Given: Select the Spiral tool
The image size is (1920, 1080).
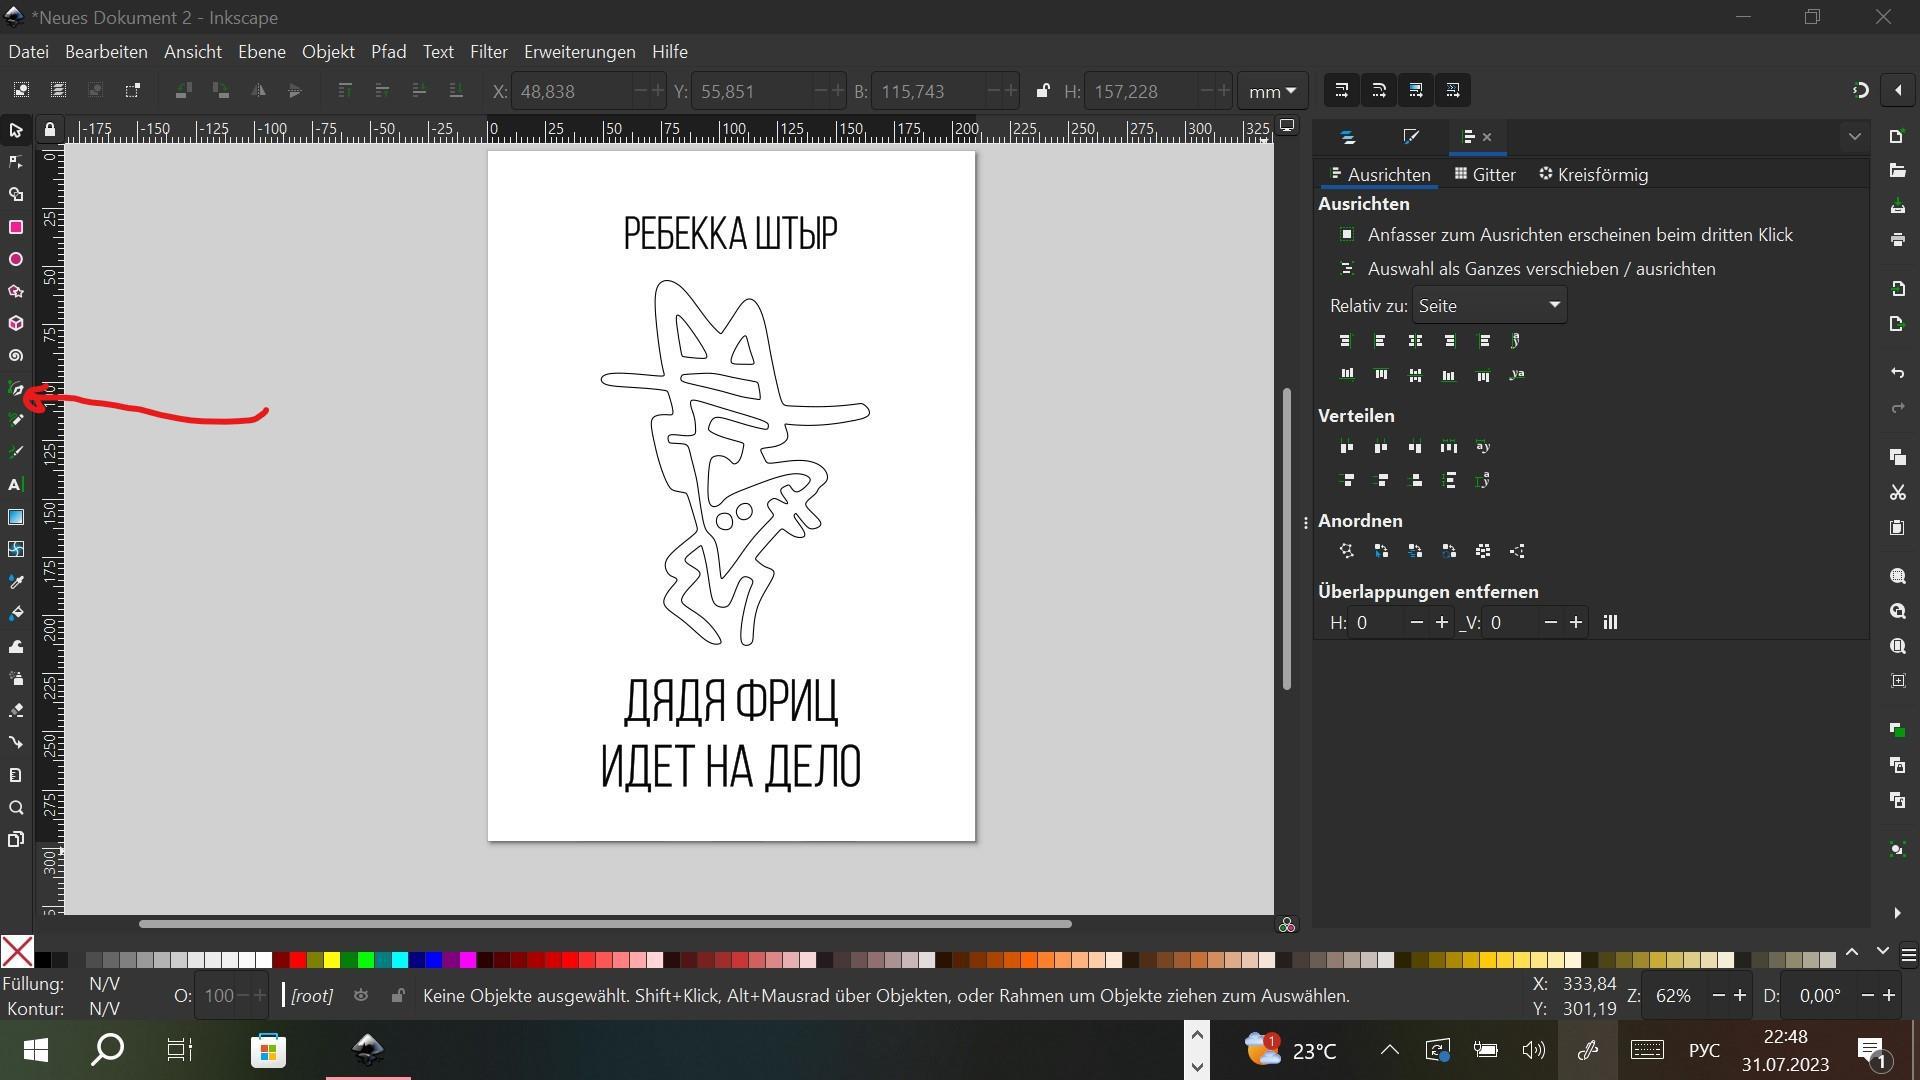Looking at the screenshot, I should pyautogui.click(x=16, y=356).
